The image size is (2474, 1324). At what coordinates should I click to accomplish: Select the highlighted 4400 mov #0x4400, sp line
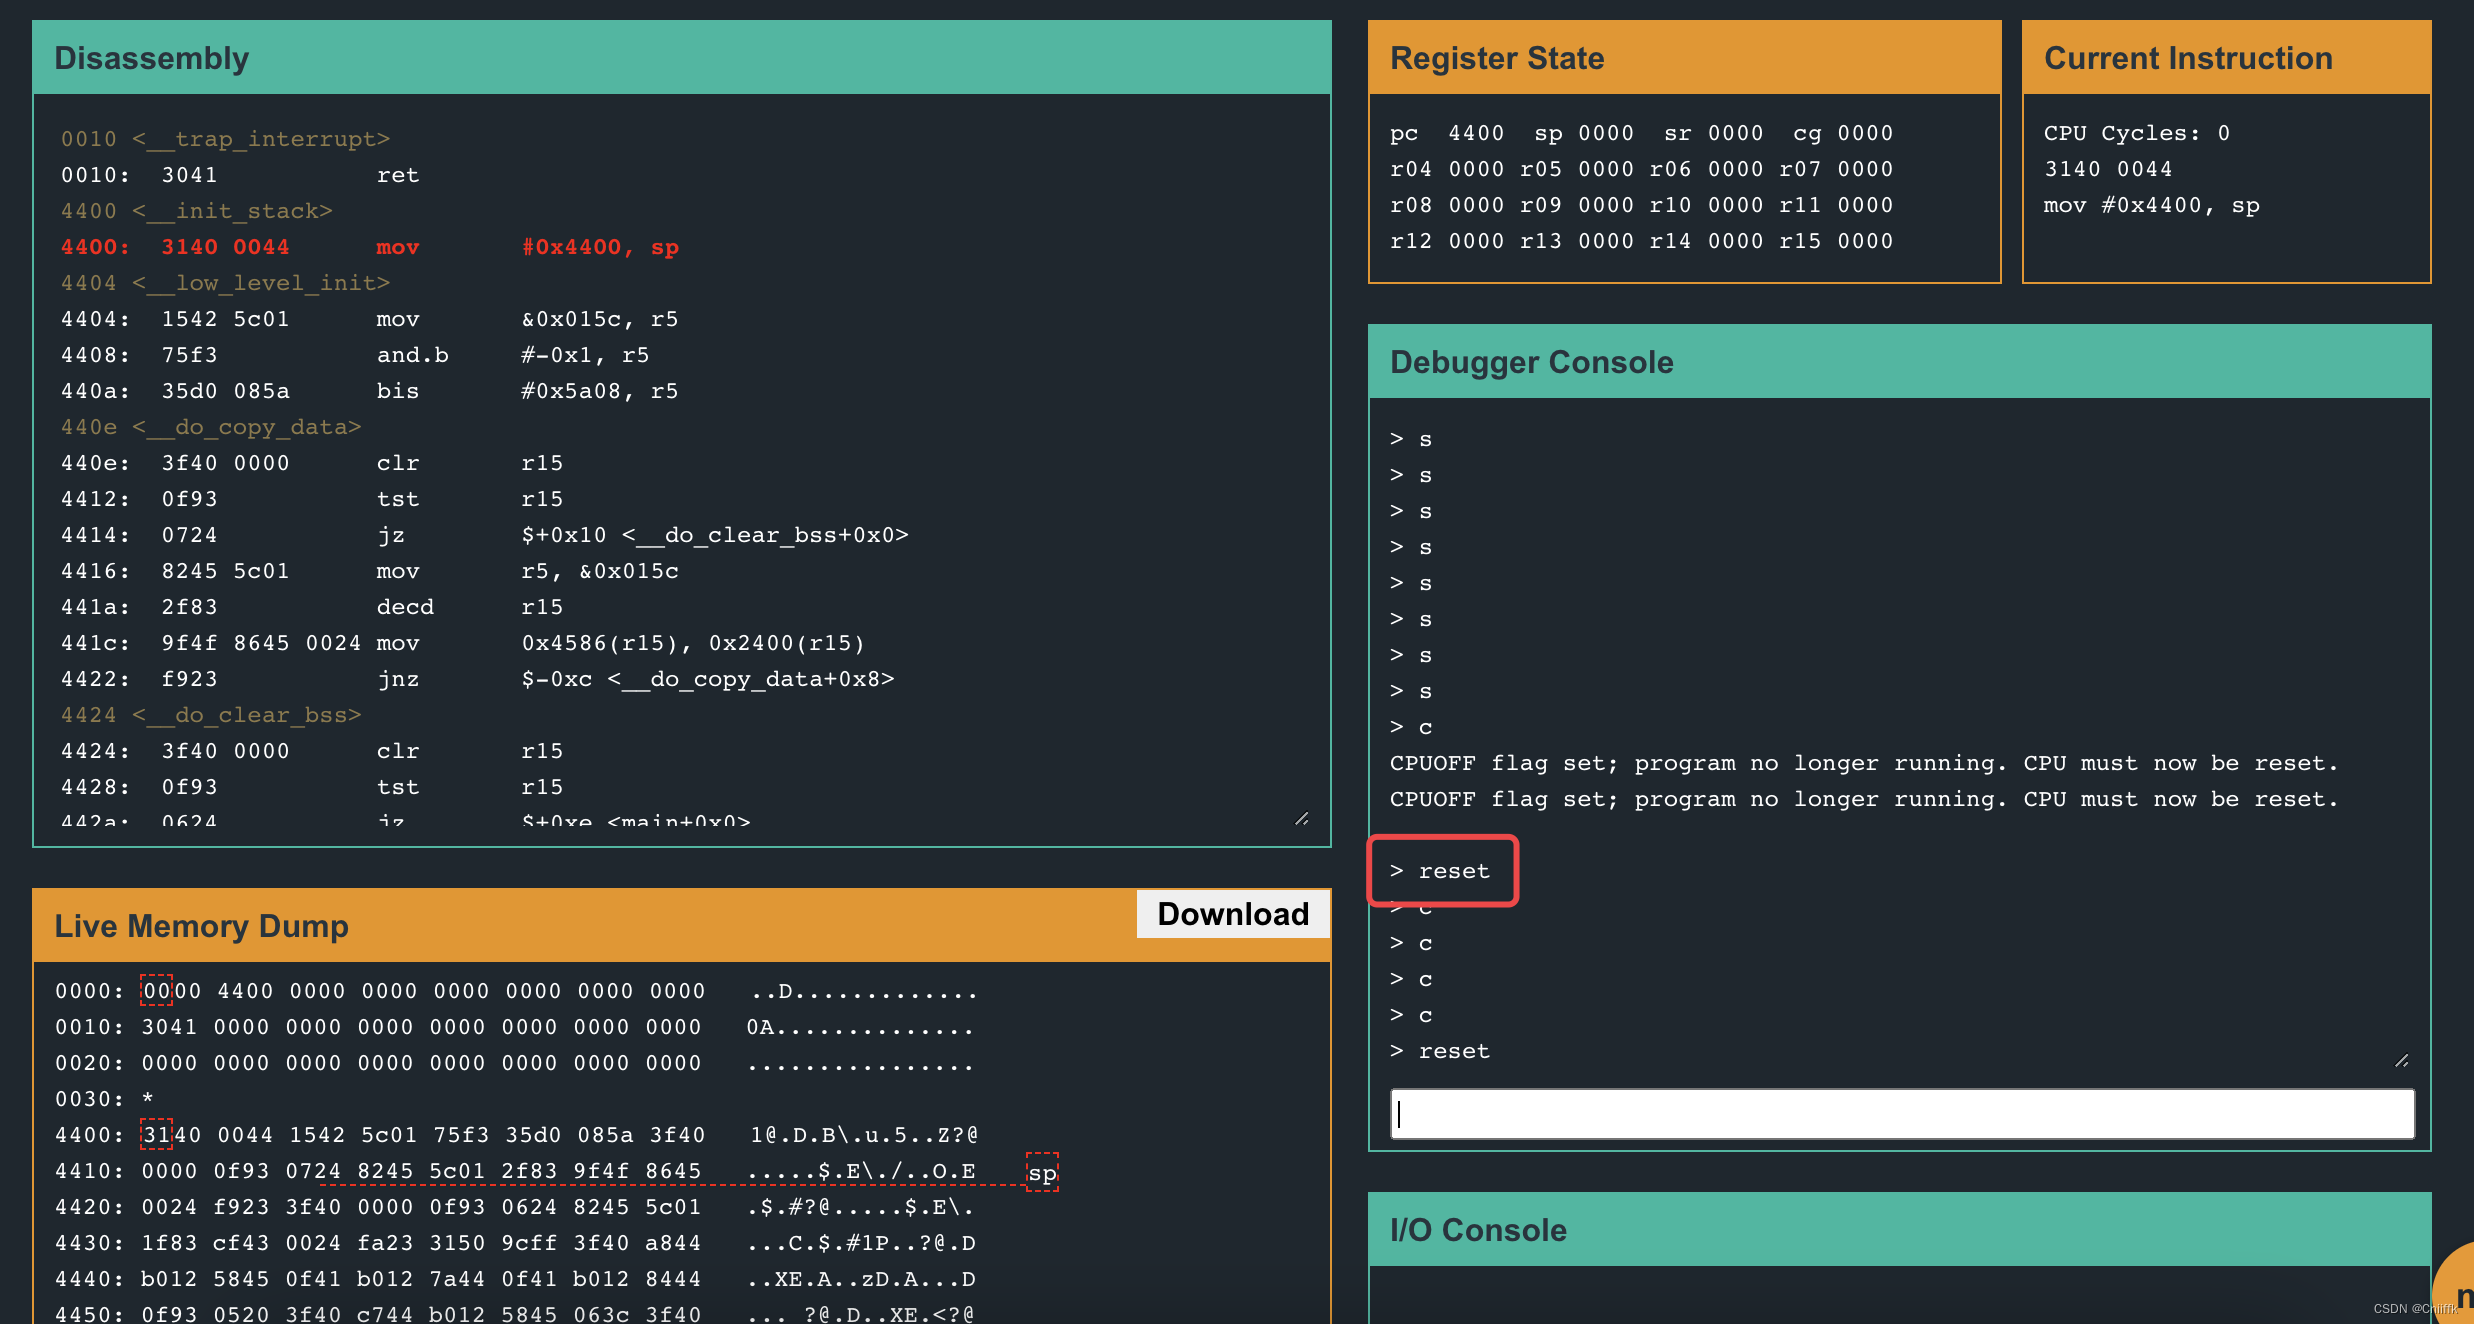370,247
